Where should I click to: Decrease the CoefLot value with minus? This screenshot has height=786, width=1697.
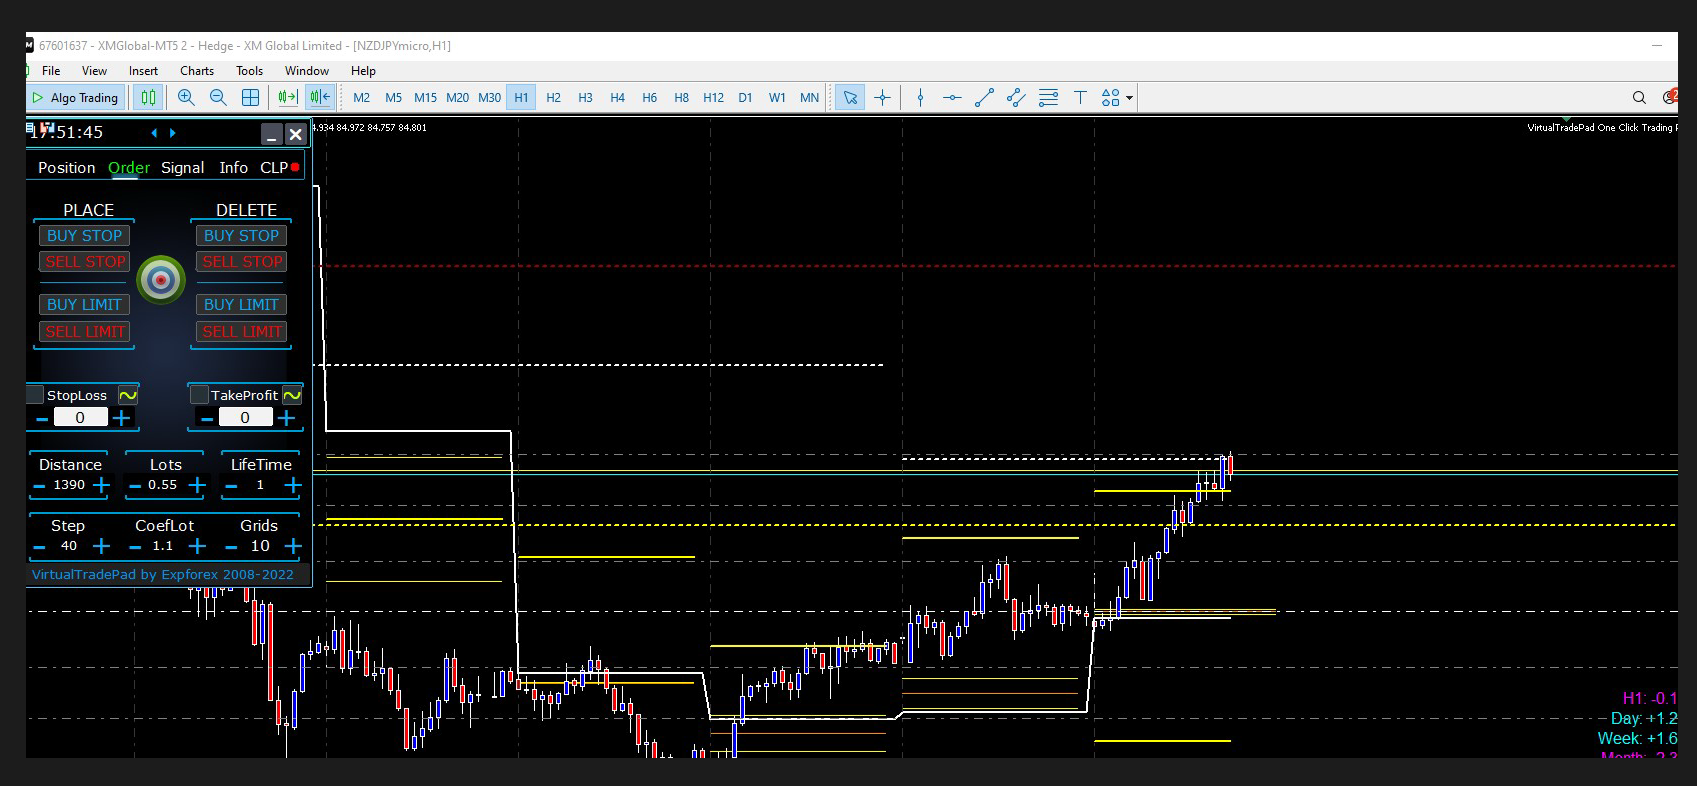[135, 547]
